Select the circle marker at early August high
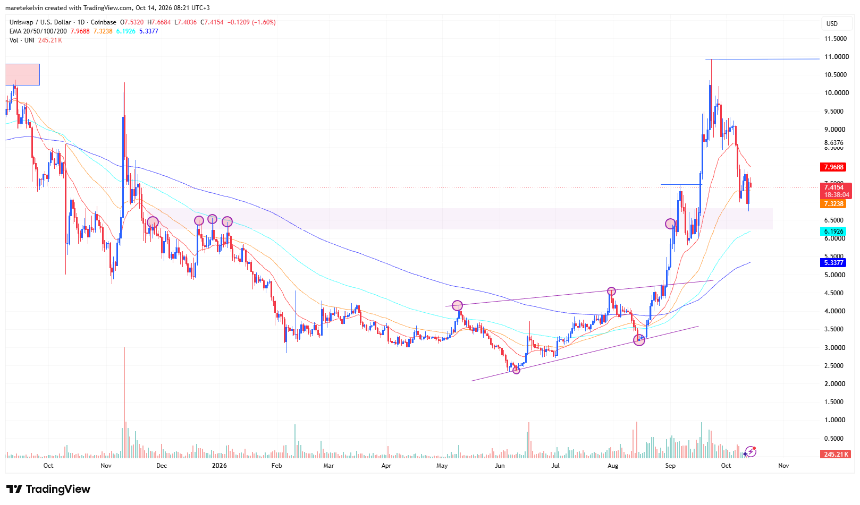Viewport: 860px width, 505px height. 612,291
